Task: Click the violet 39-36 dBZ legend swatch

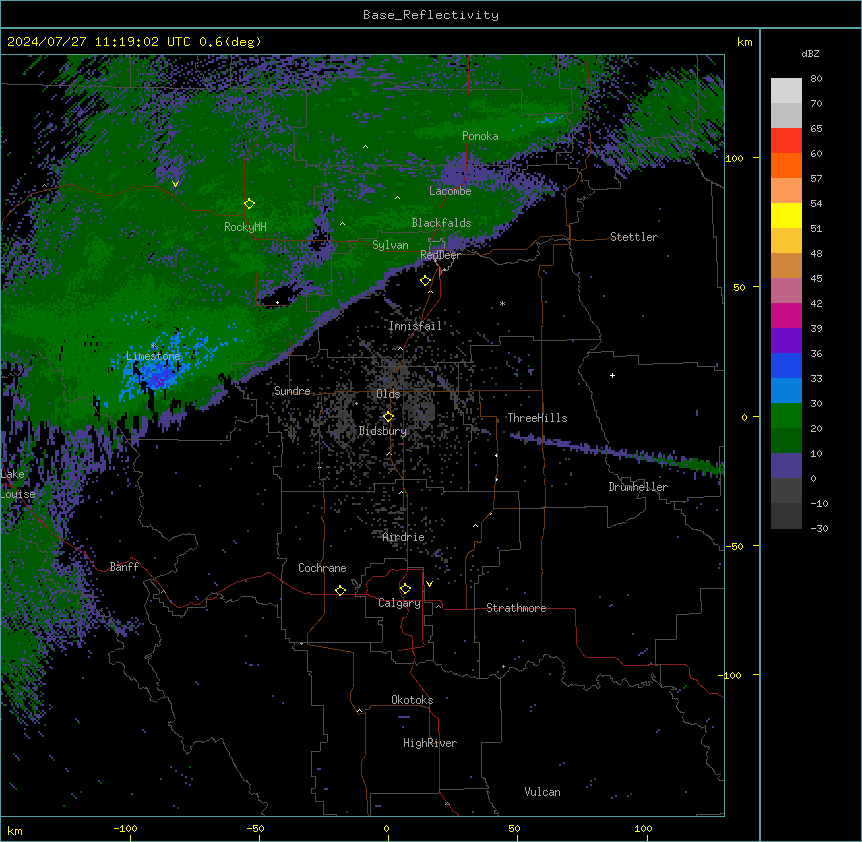Action: (786, 341)
